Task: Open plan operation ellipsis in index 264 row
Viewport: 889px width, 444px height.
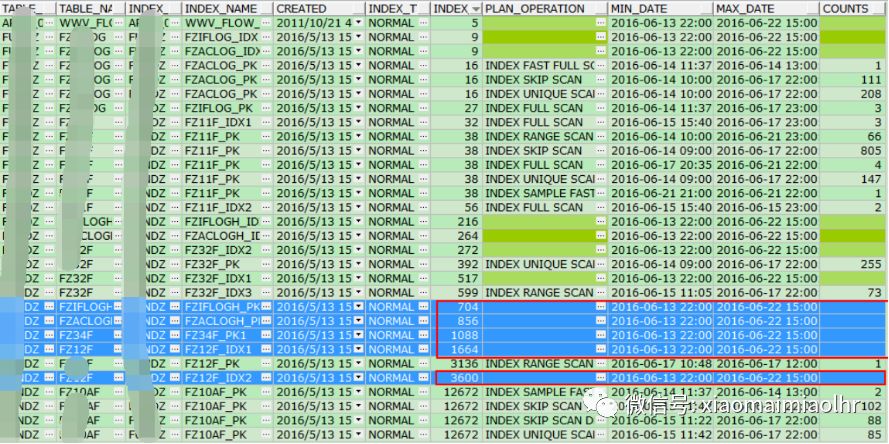Action: point(601,235)
